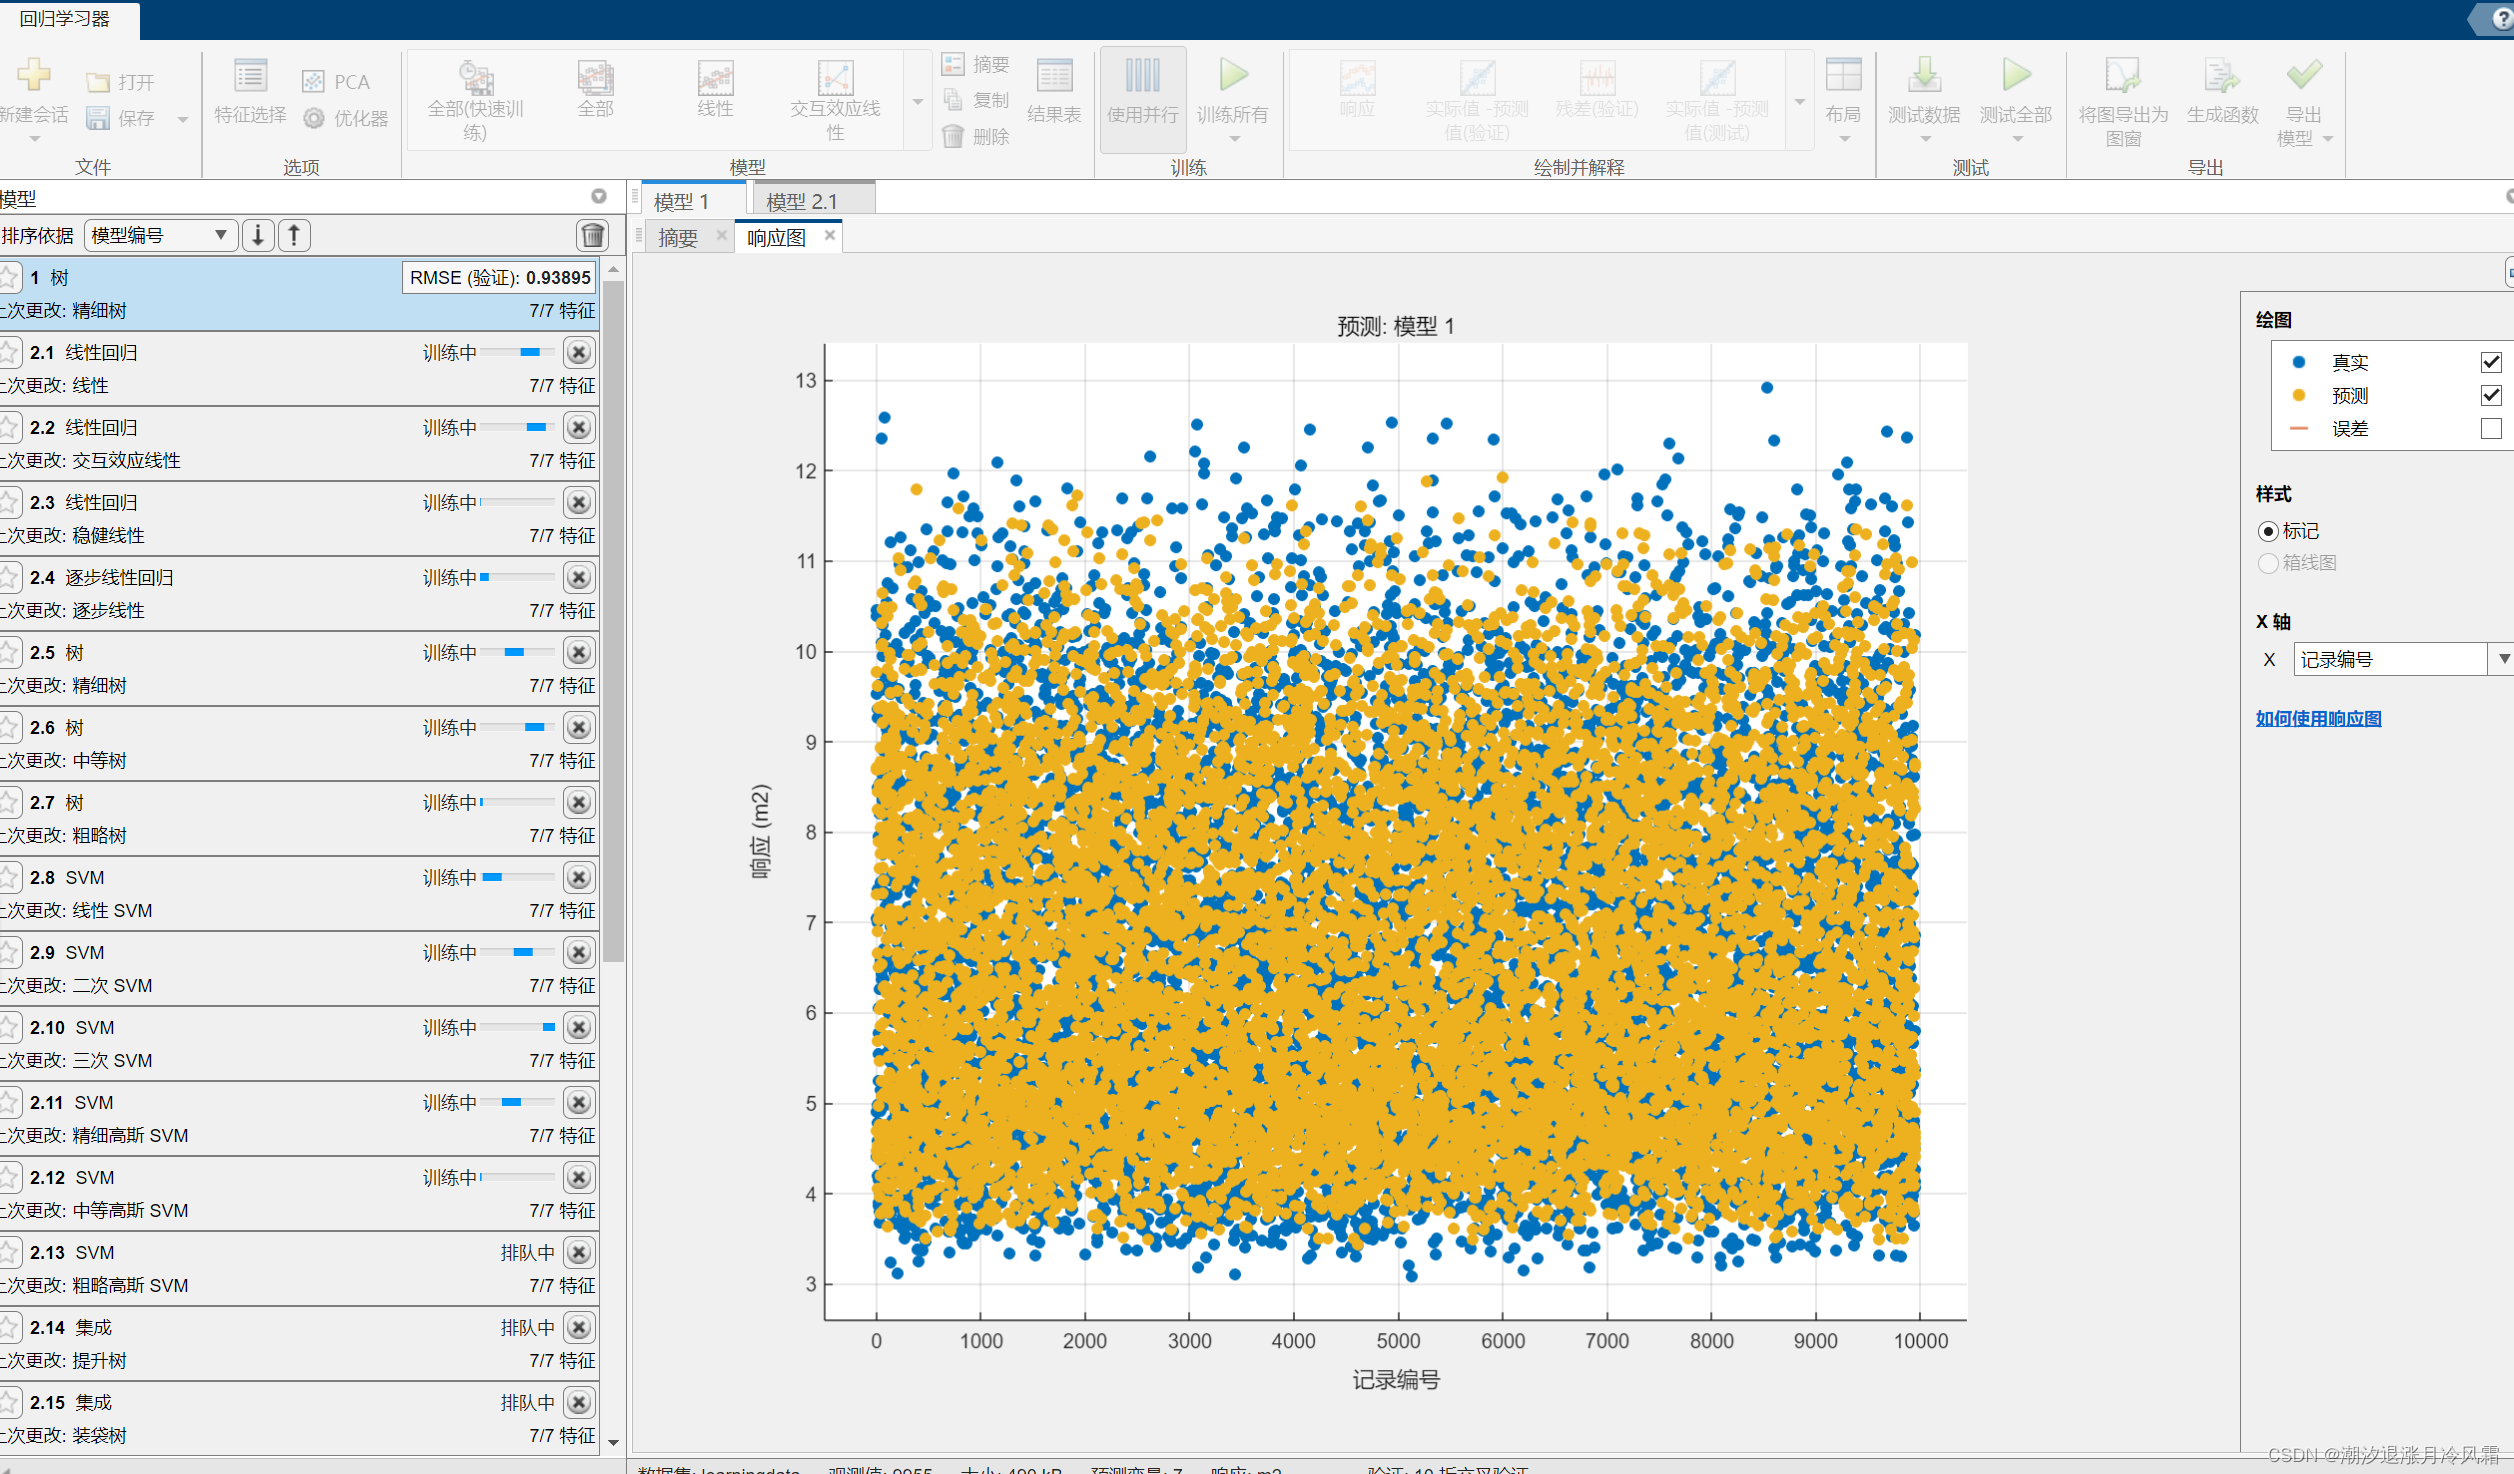2514x1474 pixels.
Task: Expand the X axis 记录编号 dropdown
Action: pyautogui.click(x=2503, y=659)
